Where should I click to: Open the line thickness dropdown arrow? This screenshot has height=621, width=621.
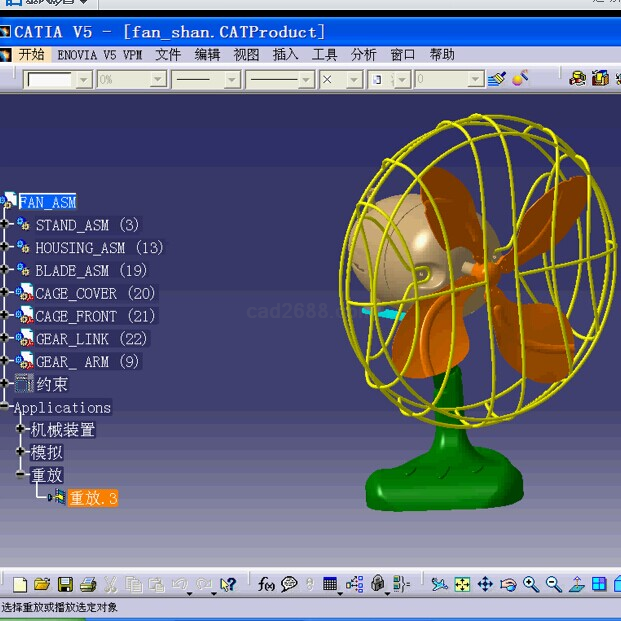click(x=232, y=79)
